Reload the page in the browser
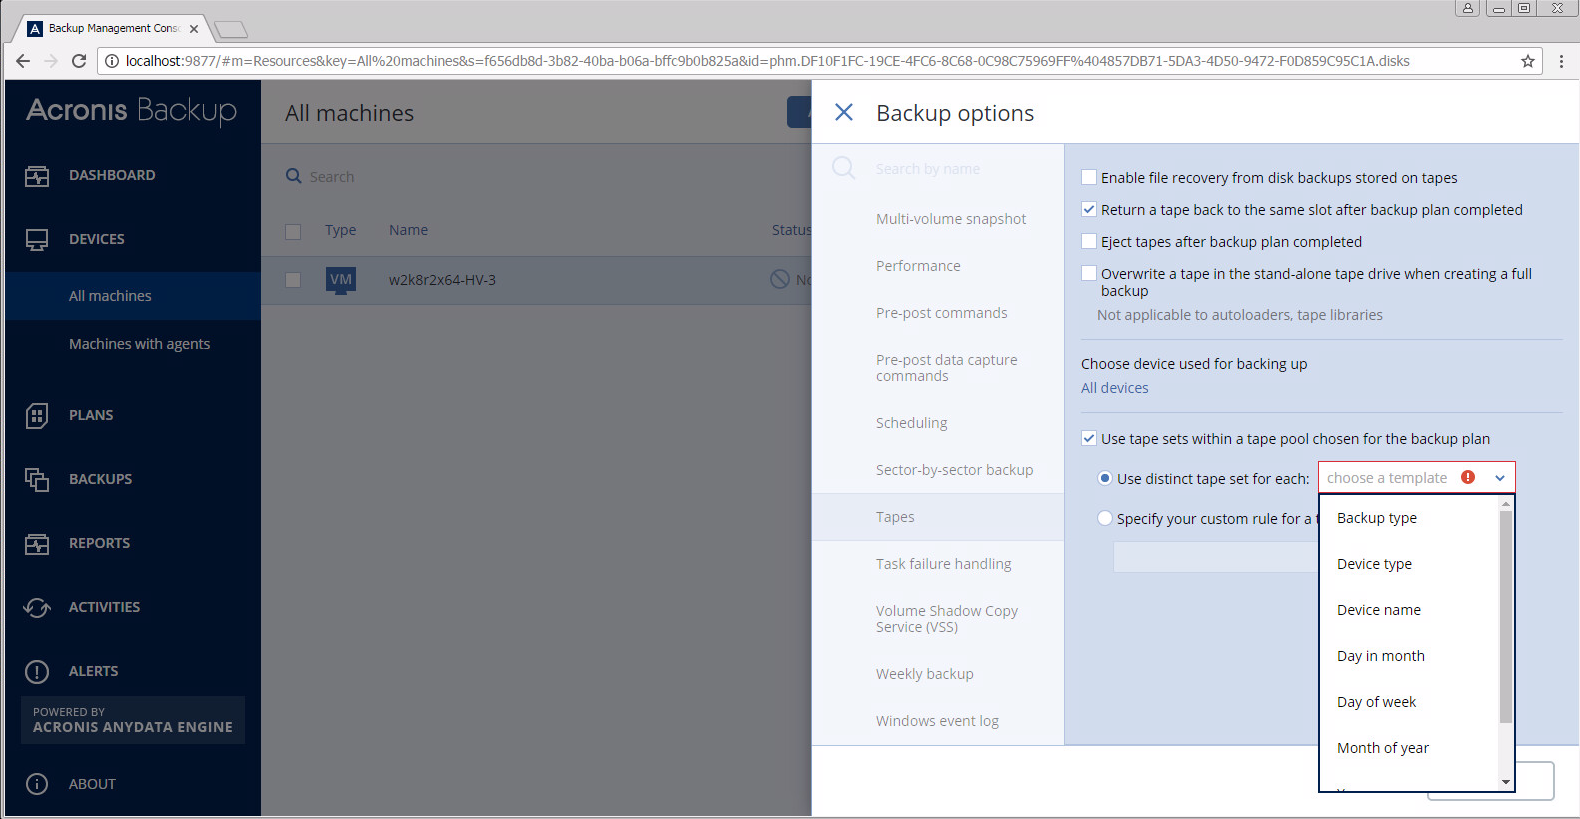The width and height of the screenshot is (1580, 819). [x=79, y=61]
